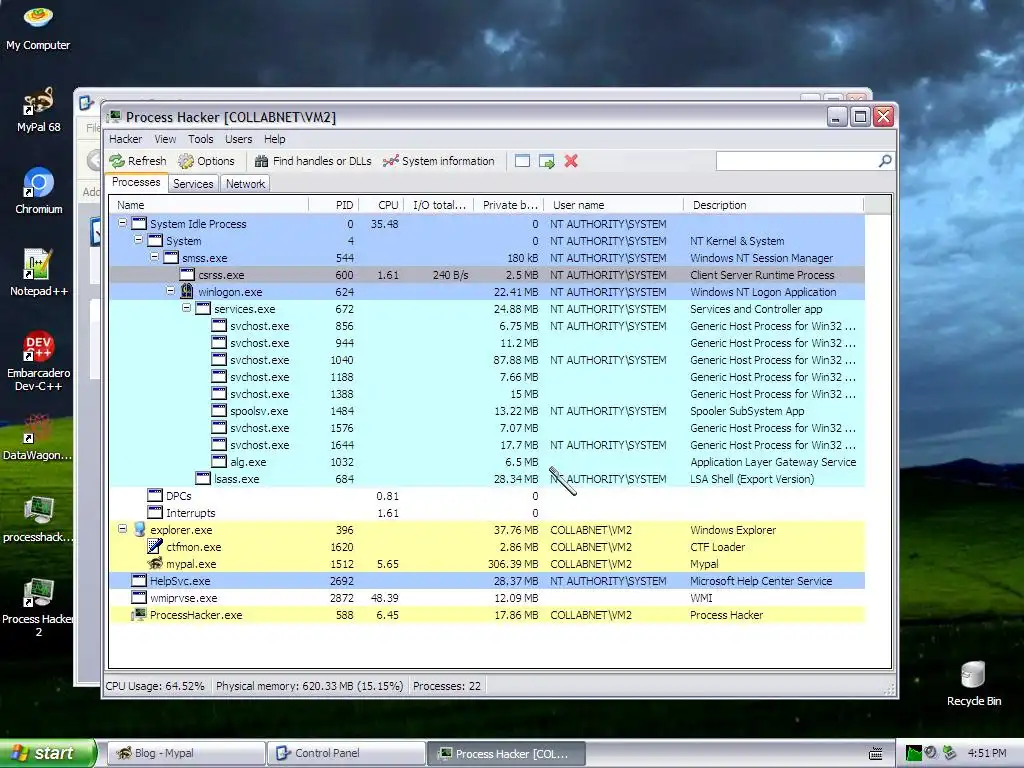
Task: Click the explorer.exe process icon
Action: pos(139,530)
